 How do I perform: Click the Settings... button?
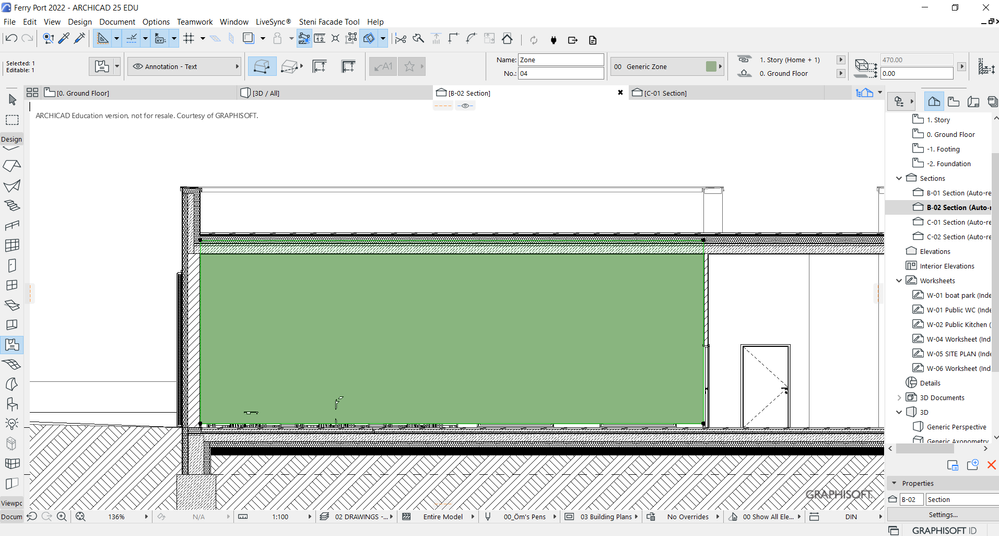pyautogui.click(x=942, y=515)
